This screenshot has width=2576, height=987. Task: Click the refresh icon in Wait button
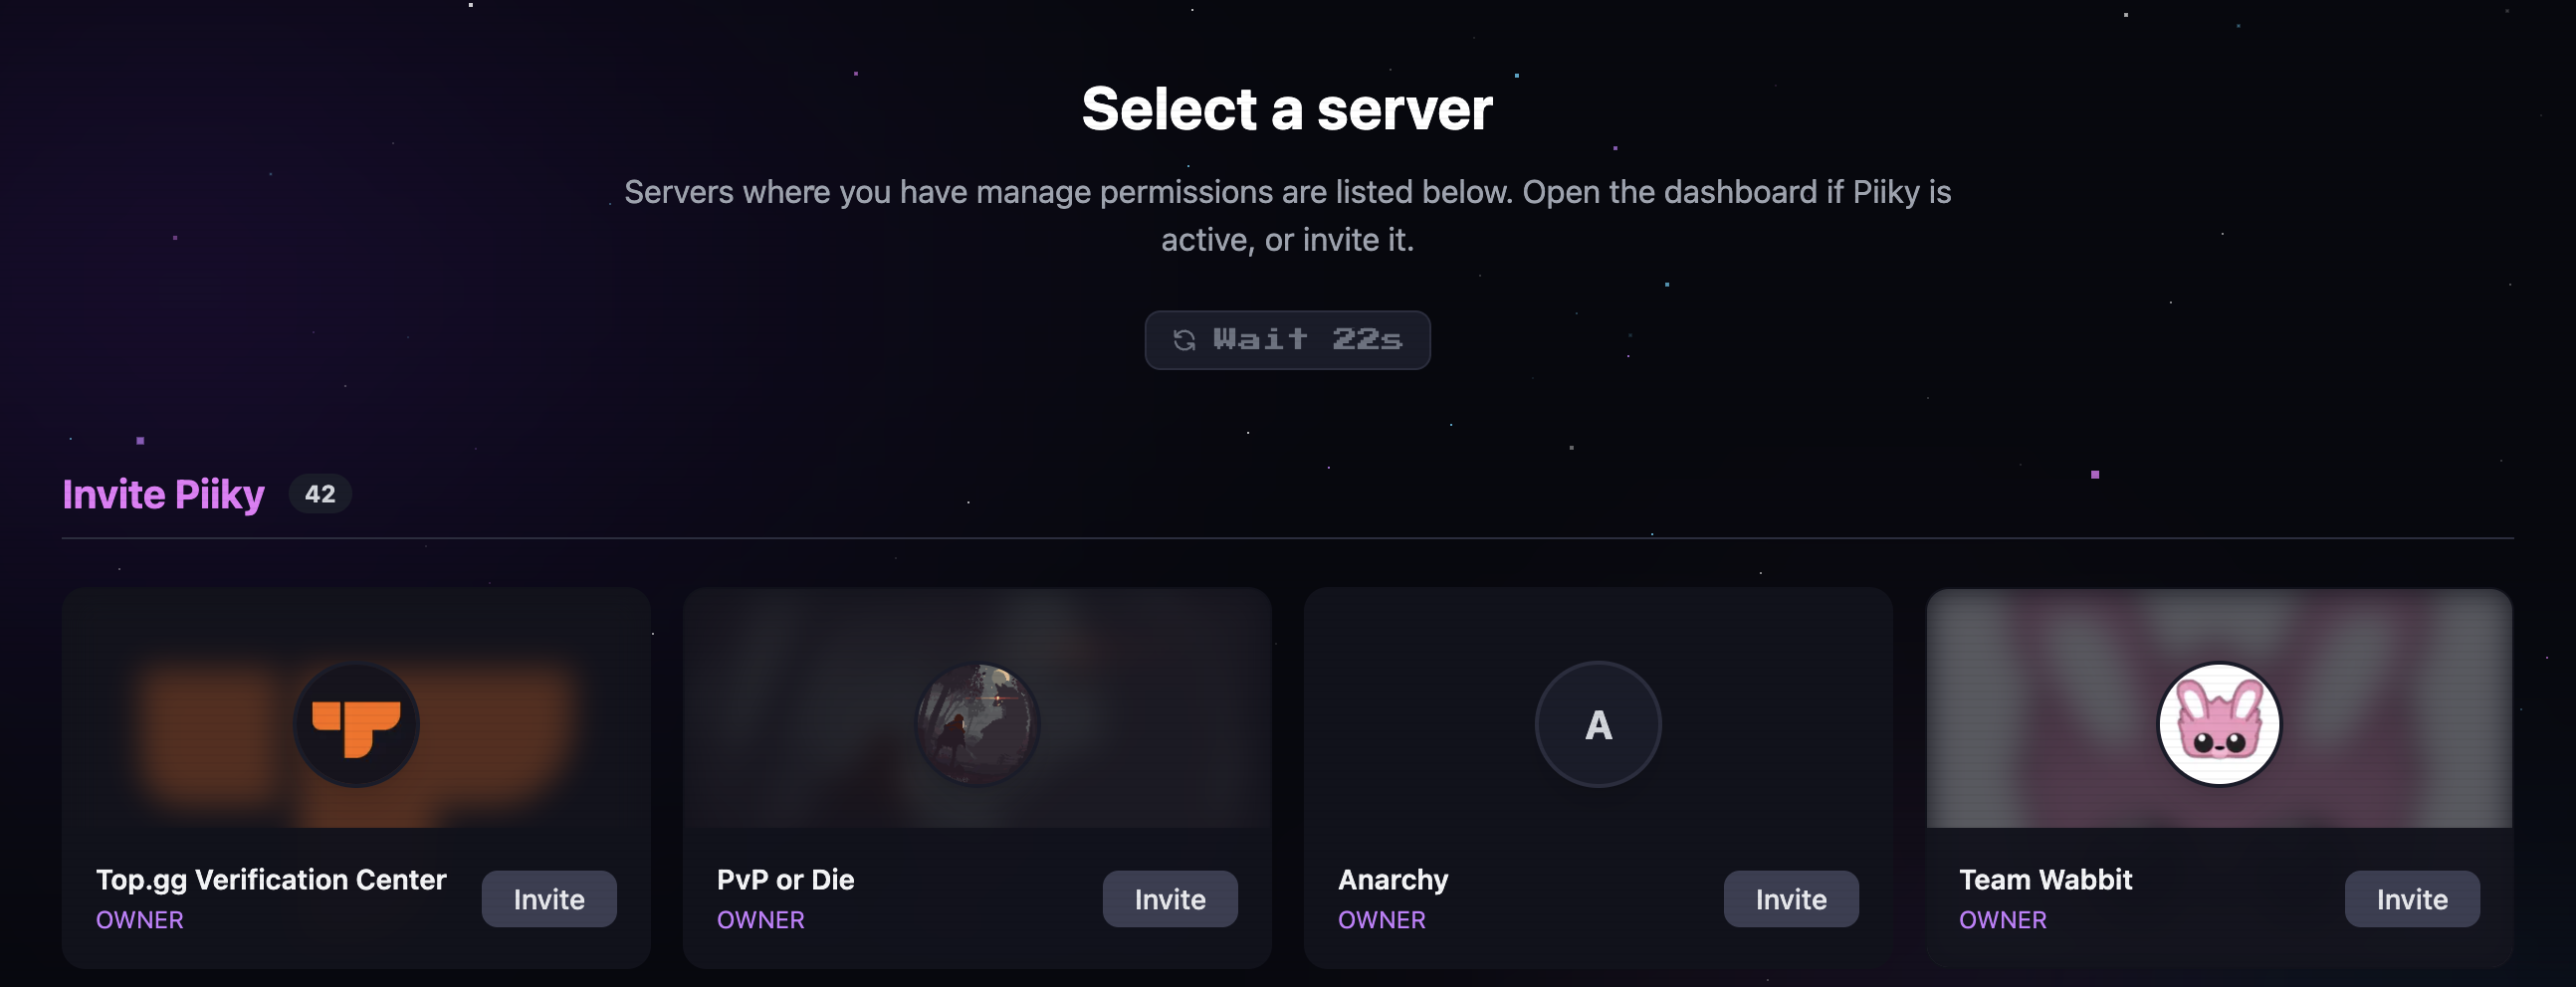(x=1184, y=340)
